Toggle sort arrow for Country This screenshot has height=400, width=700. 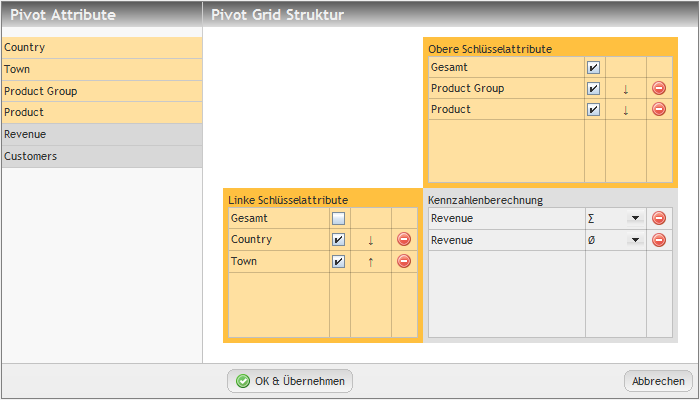370,240
